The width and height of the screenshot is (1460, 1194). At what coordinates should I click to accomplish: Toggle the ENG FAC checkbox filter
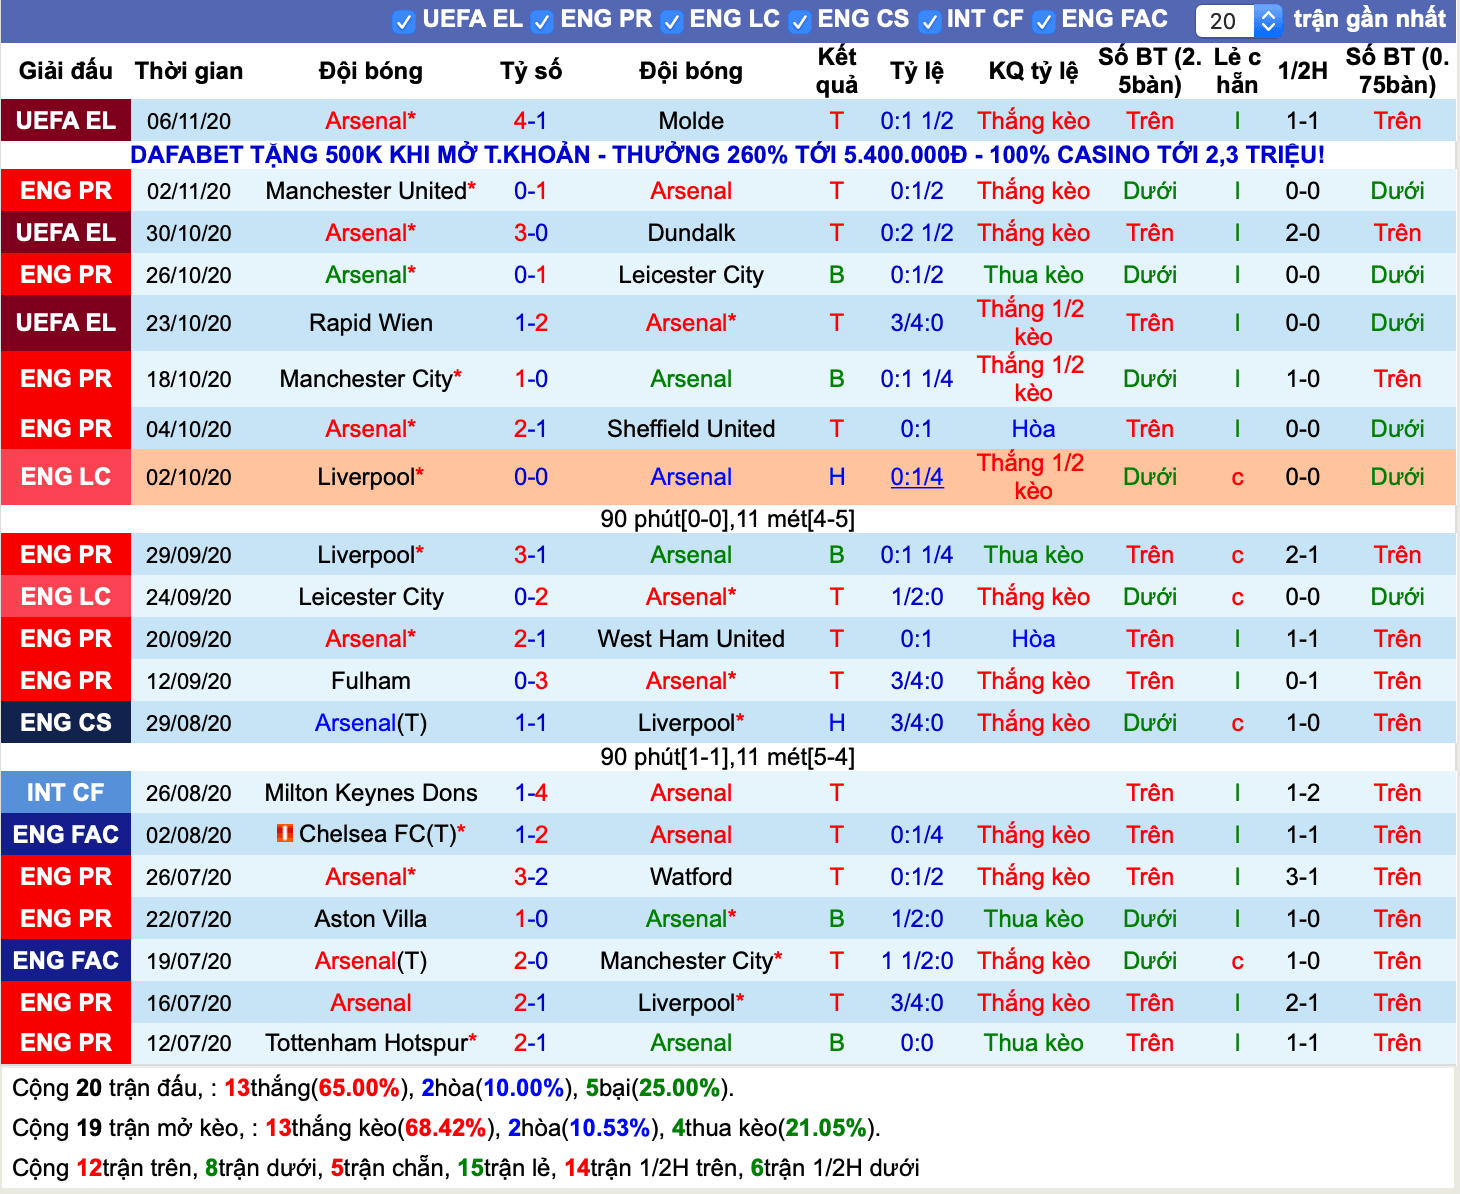[x=1044, y=21]
